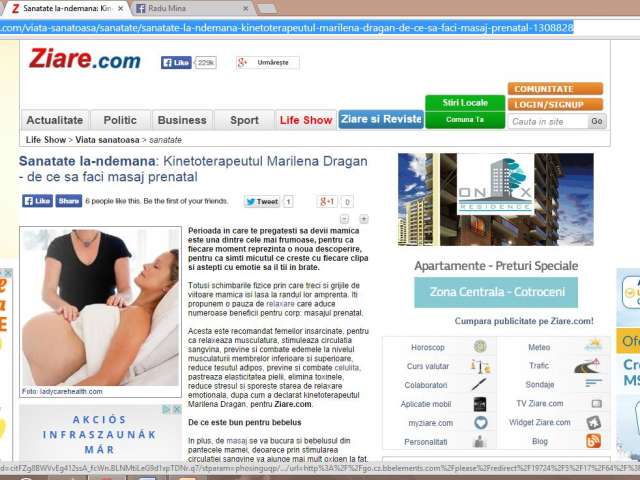Image resolution: width=640 pixels, height=480 pixels.
Task: Click the Personalitati text label
Action: (x=426, y=442)
